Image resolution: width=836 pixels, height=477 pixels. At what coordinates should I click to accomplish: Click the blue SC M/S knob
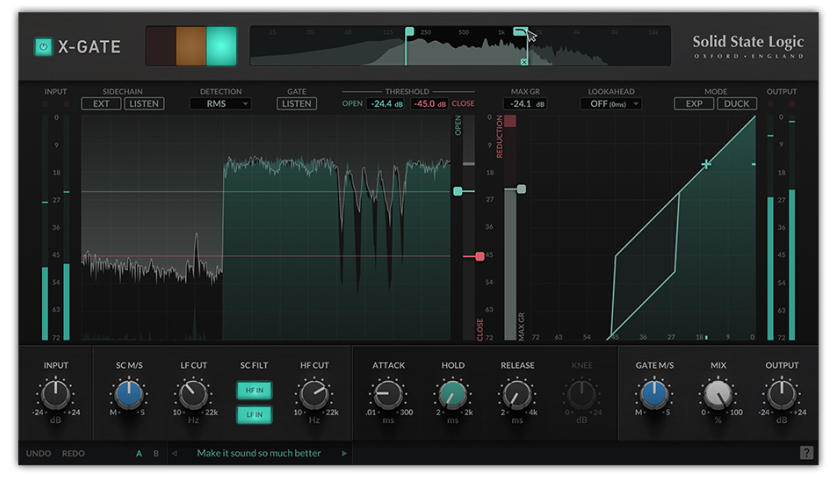[x=128, y=394]
